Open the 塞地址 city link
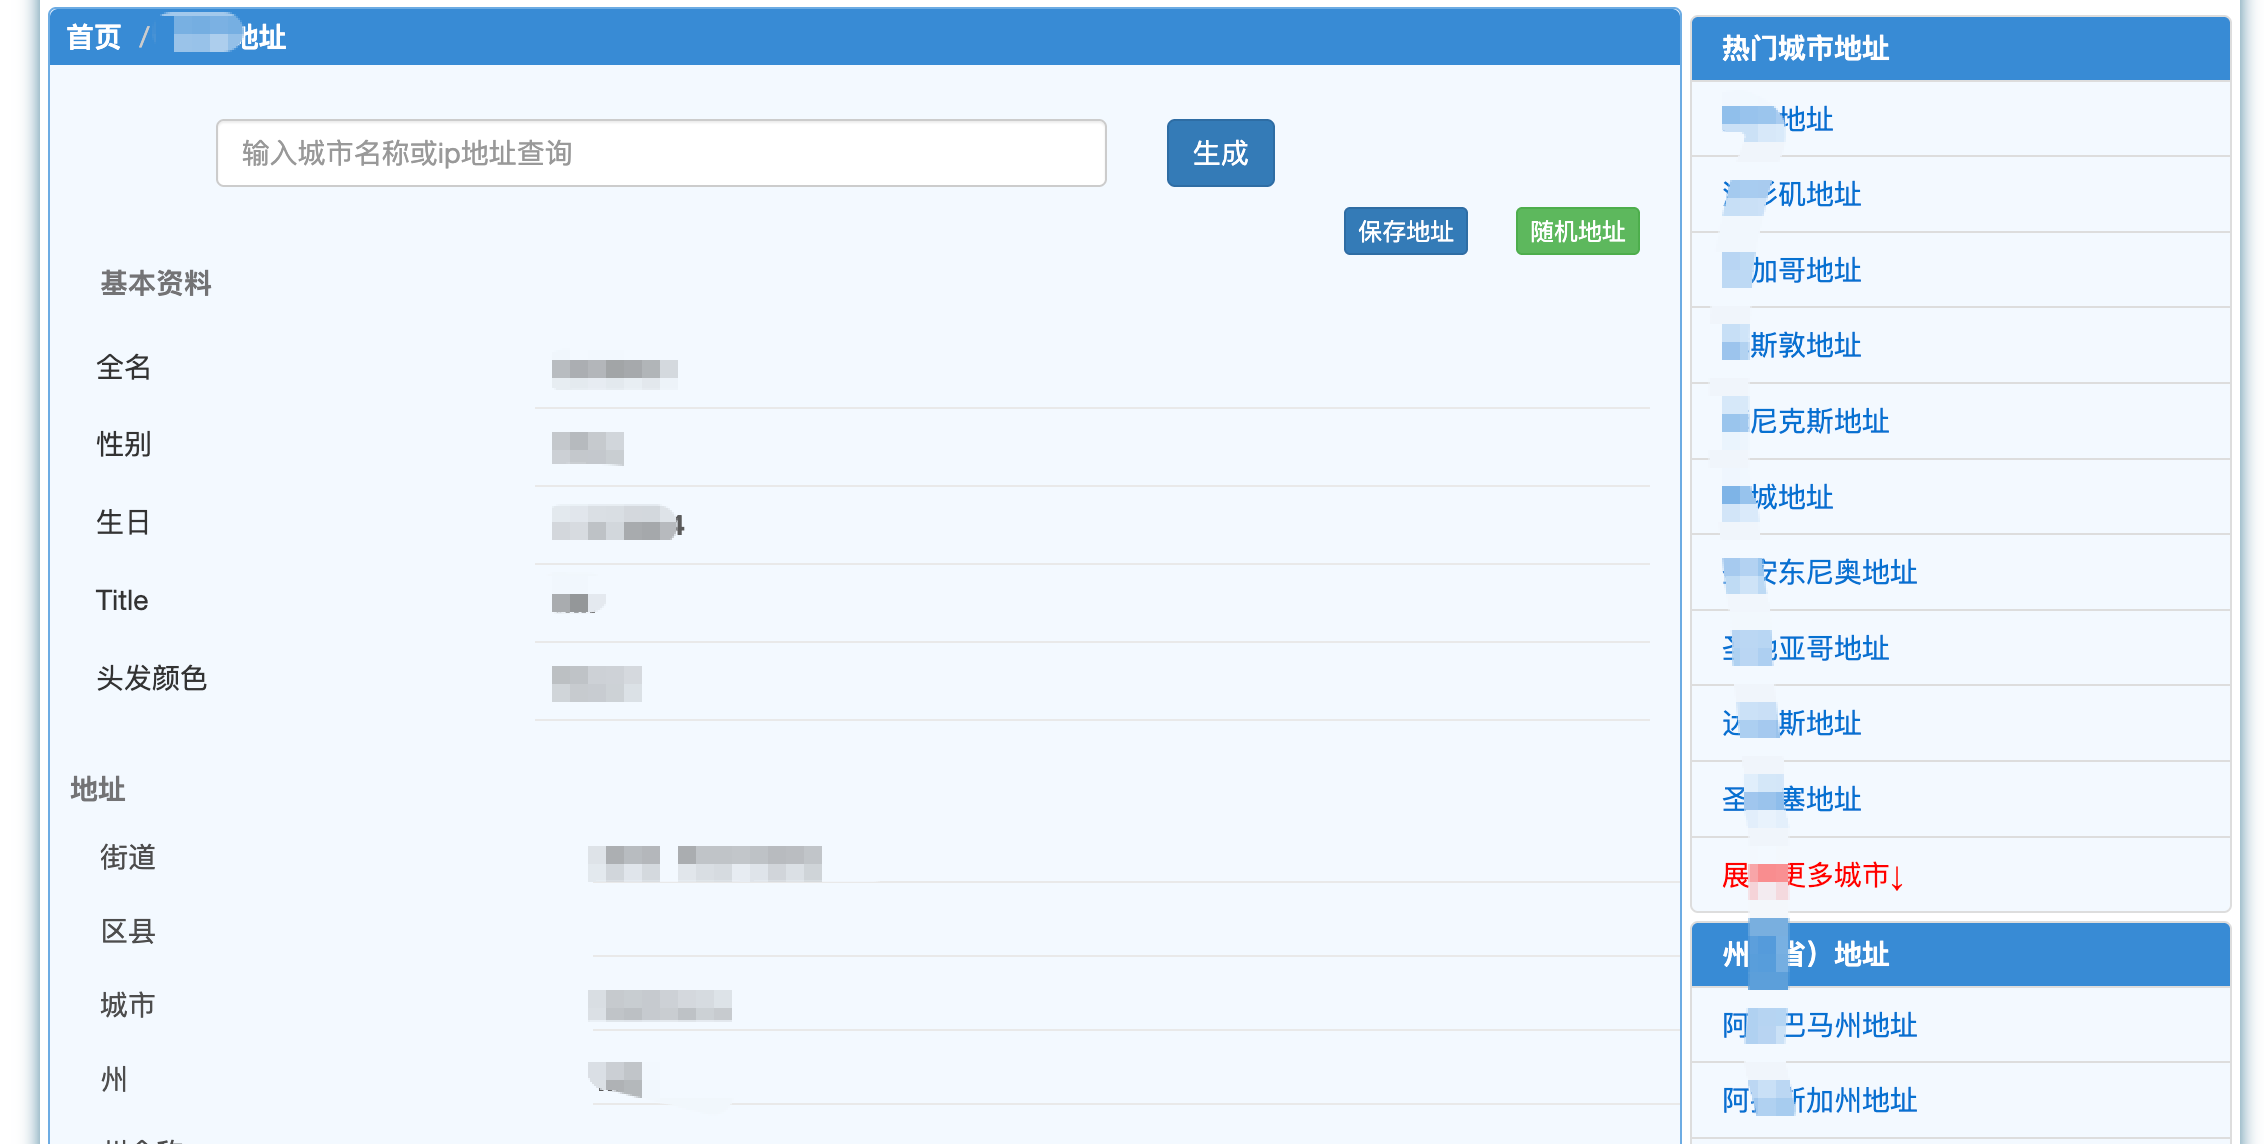 tap(1792, 799)
